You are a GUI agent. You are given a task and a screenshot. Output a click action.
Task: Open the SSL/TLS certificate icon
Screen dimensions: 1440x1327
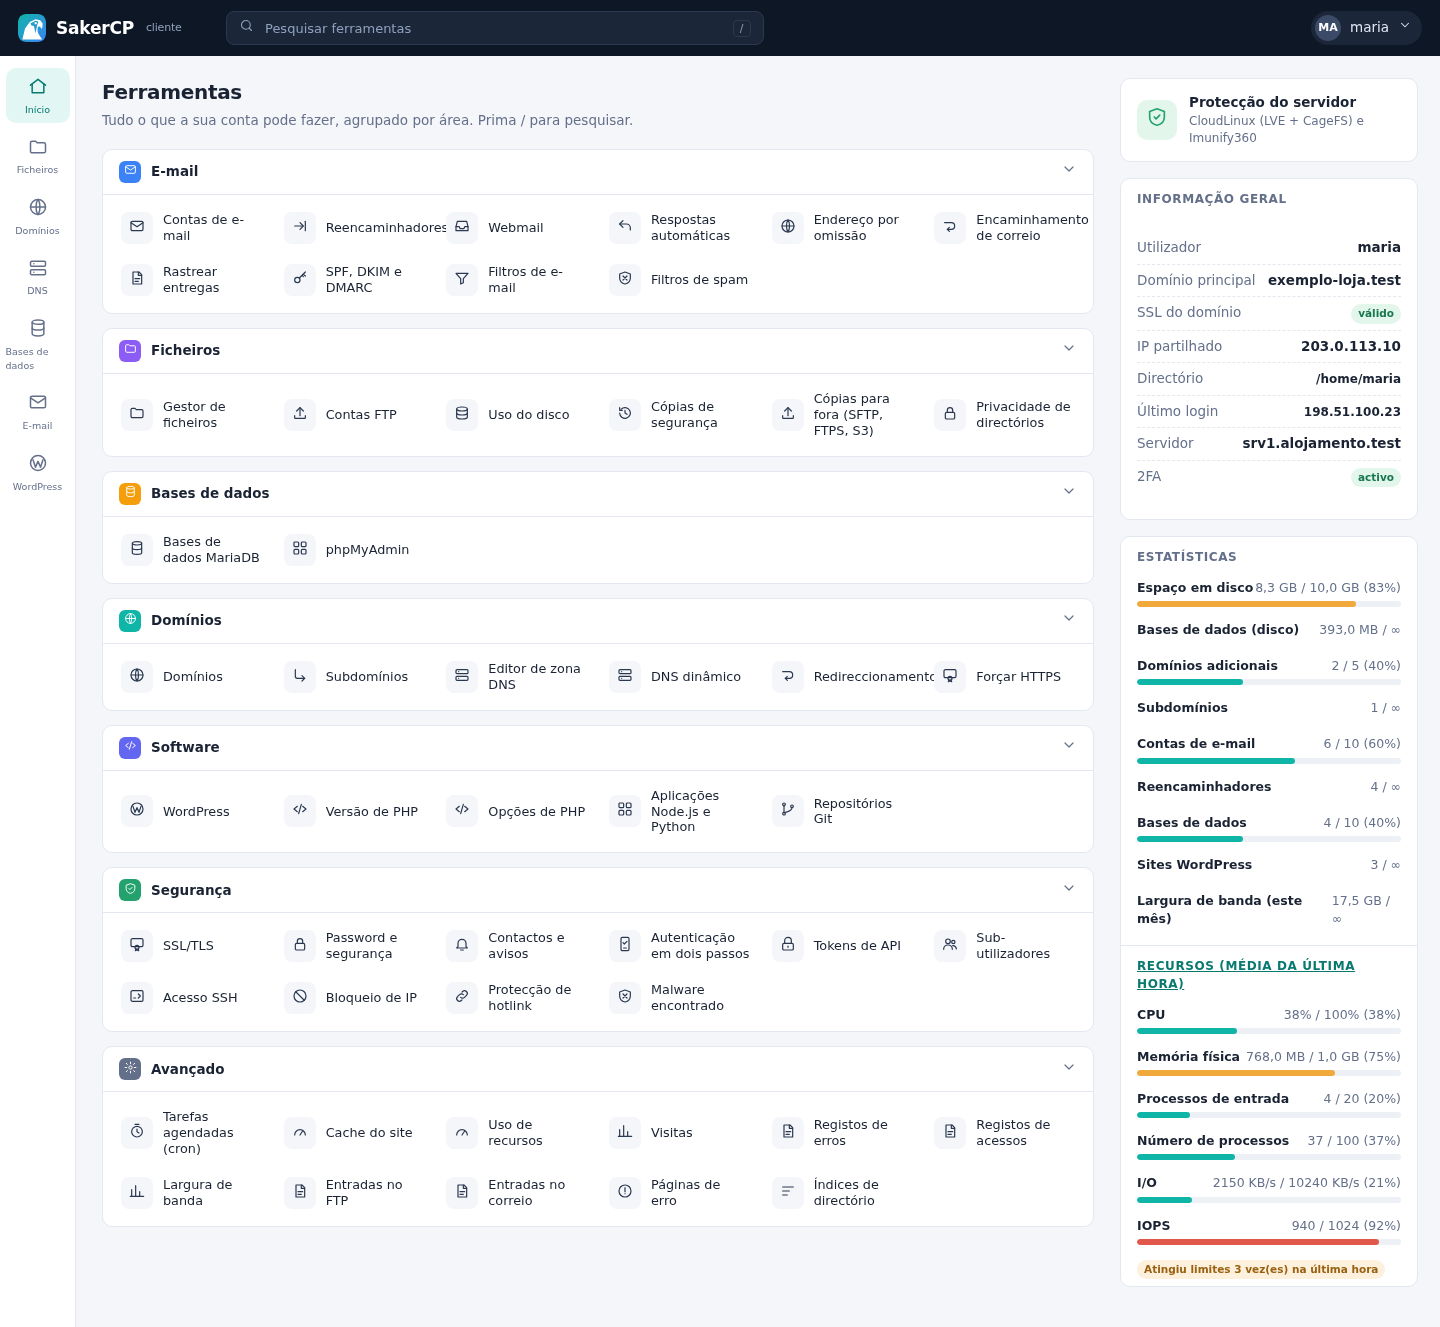click(137, 945)
